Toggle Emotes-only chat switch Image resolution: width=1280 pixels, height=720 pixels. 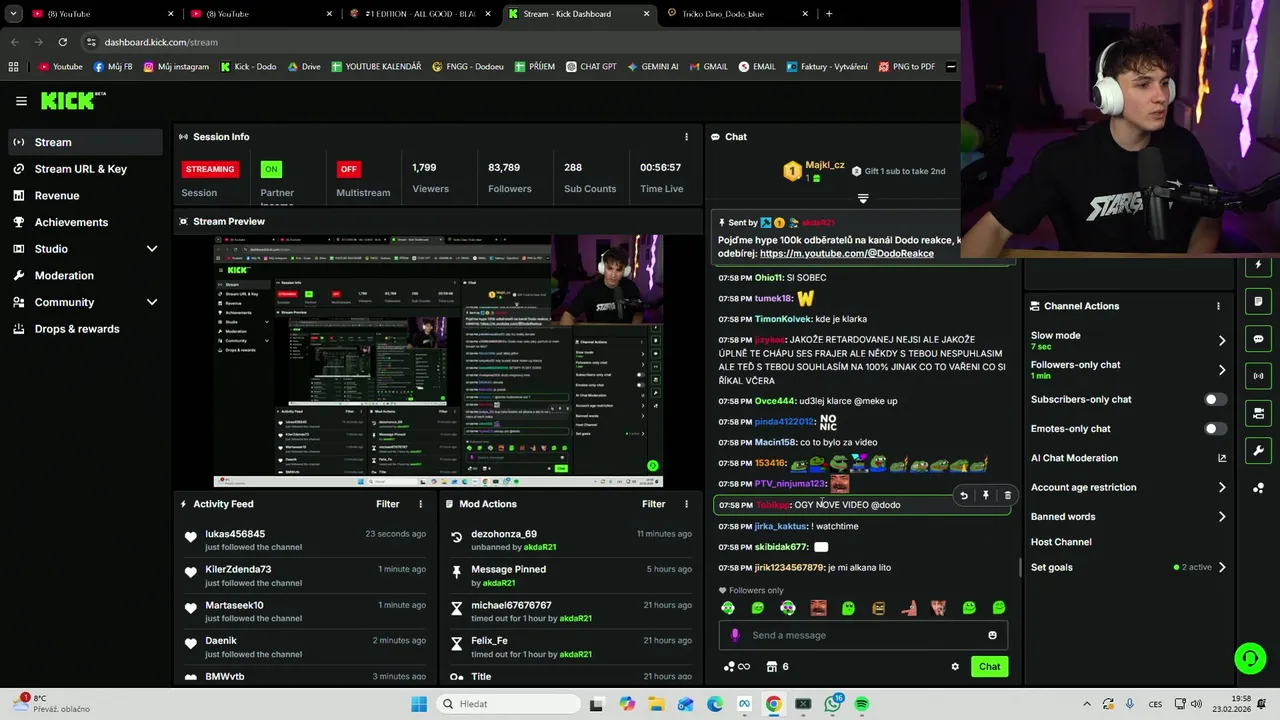1215,429
